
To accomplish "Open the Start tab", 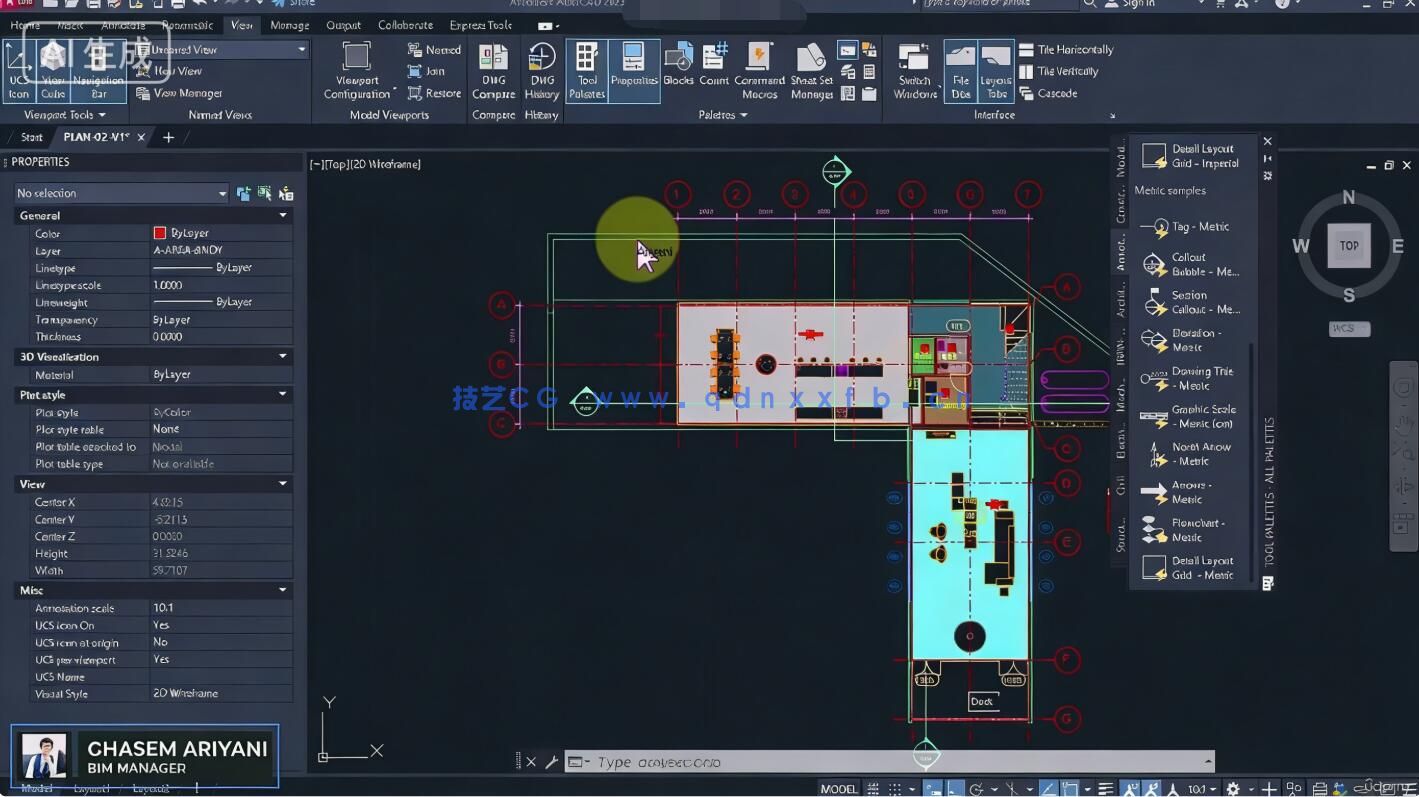I will coord(30,137).
